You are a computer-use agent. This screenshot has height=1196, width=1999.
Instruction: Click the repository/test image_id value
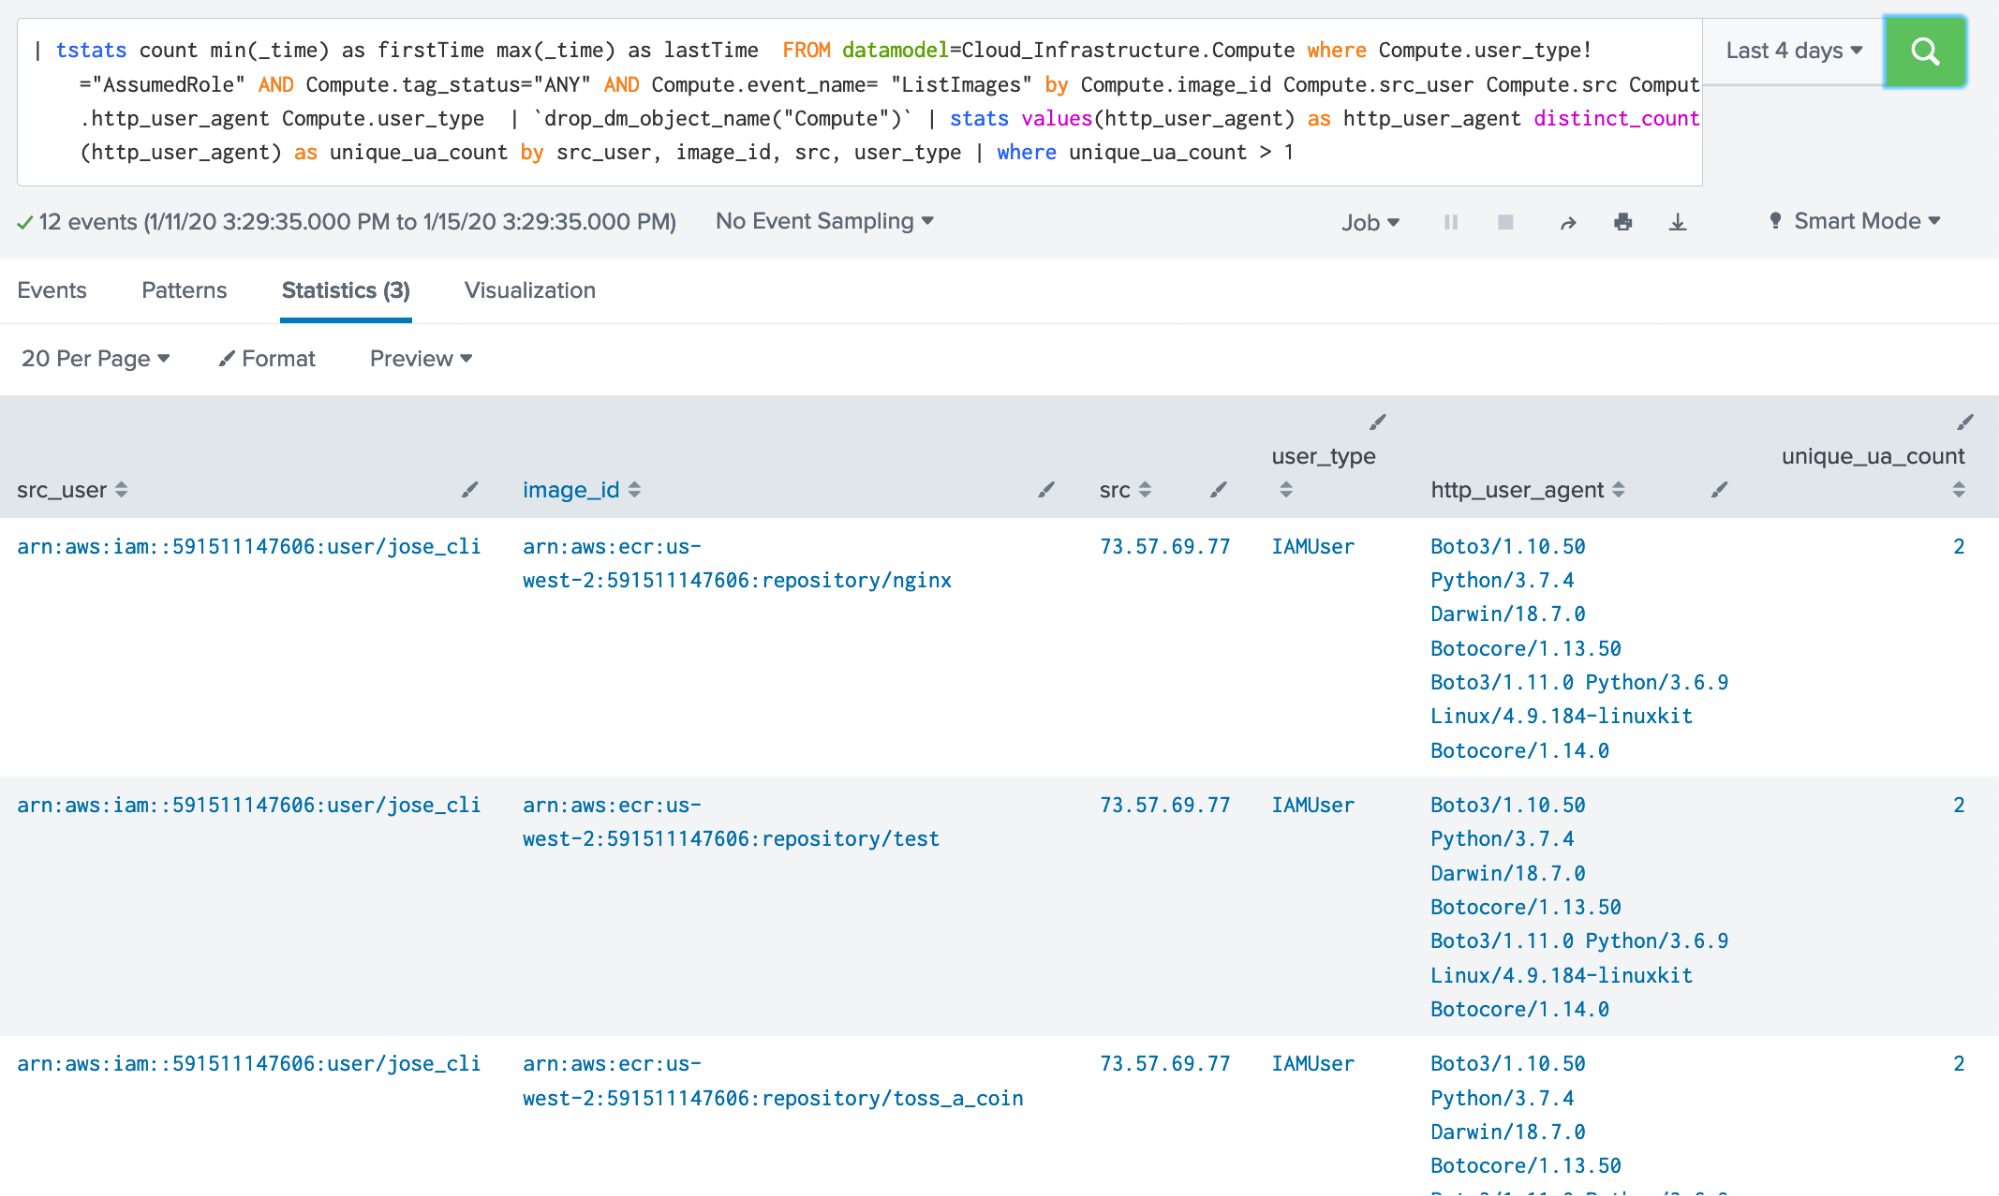click(731, 822)
